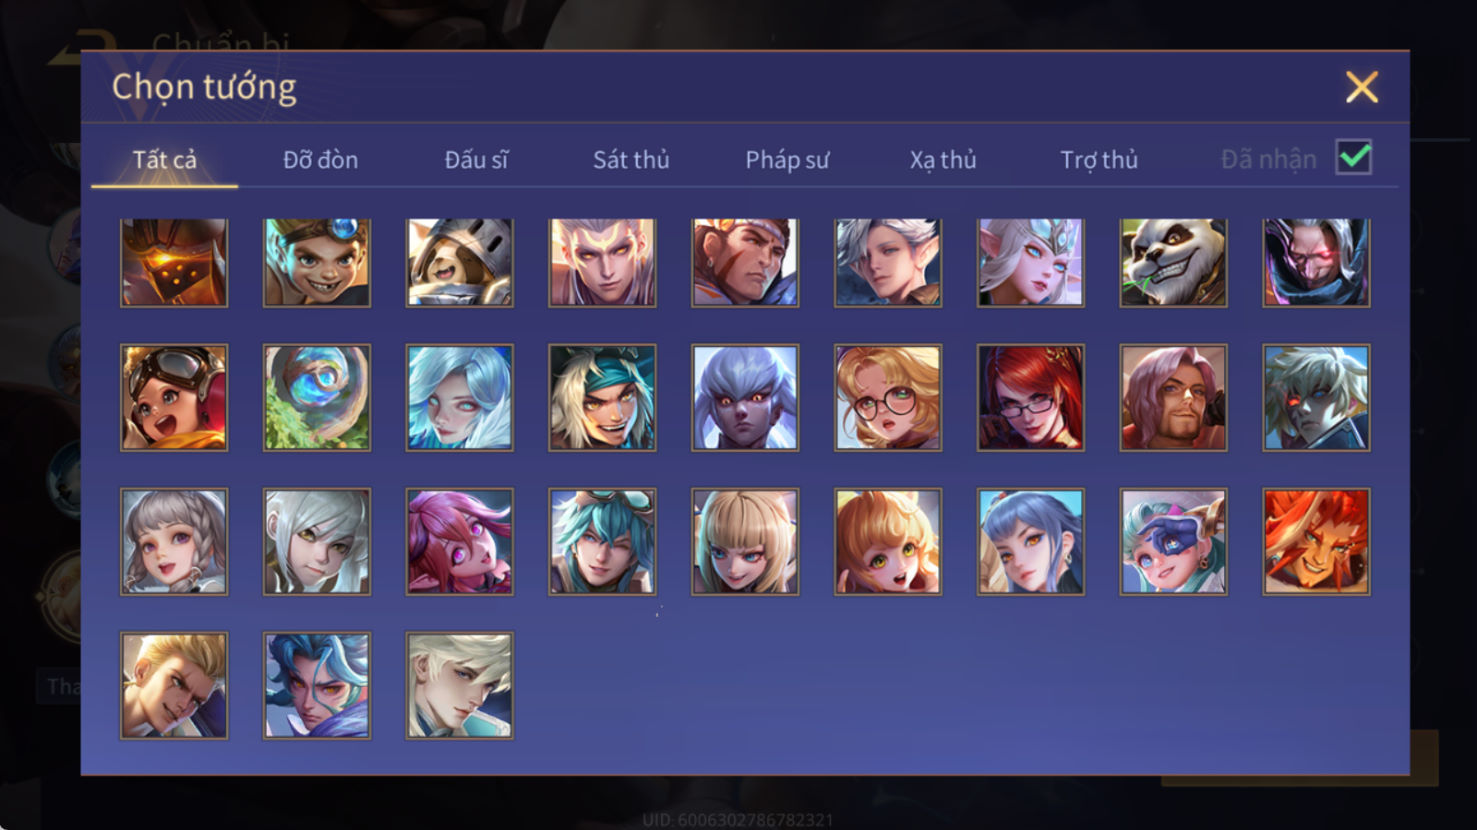Screen dimensions: 1477x830
Task: Select the hero with blue eye mask
Action: (x=1173, y=542)
